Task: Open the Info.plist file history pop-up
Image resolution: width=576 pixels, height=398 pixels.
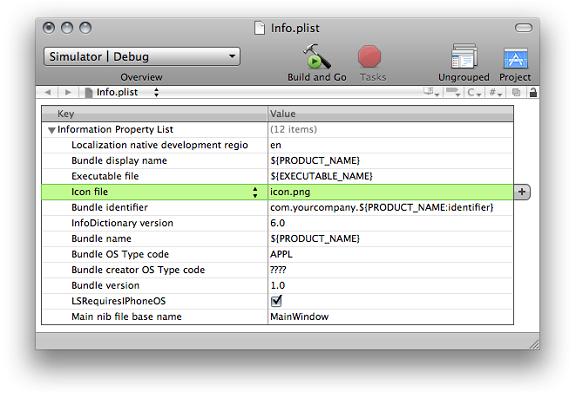Action: tap(122, 92)
